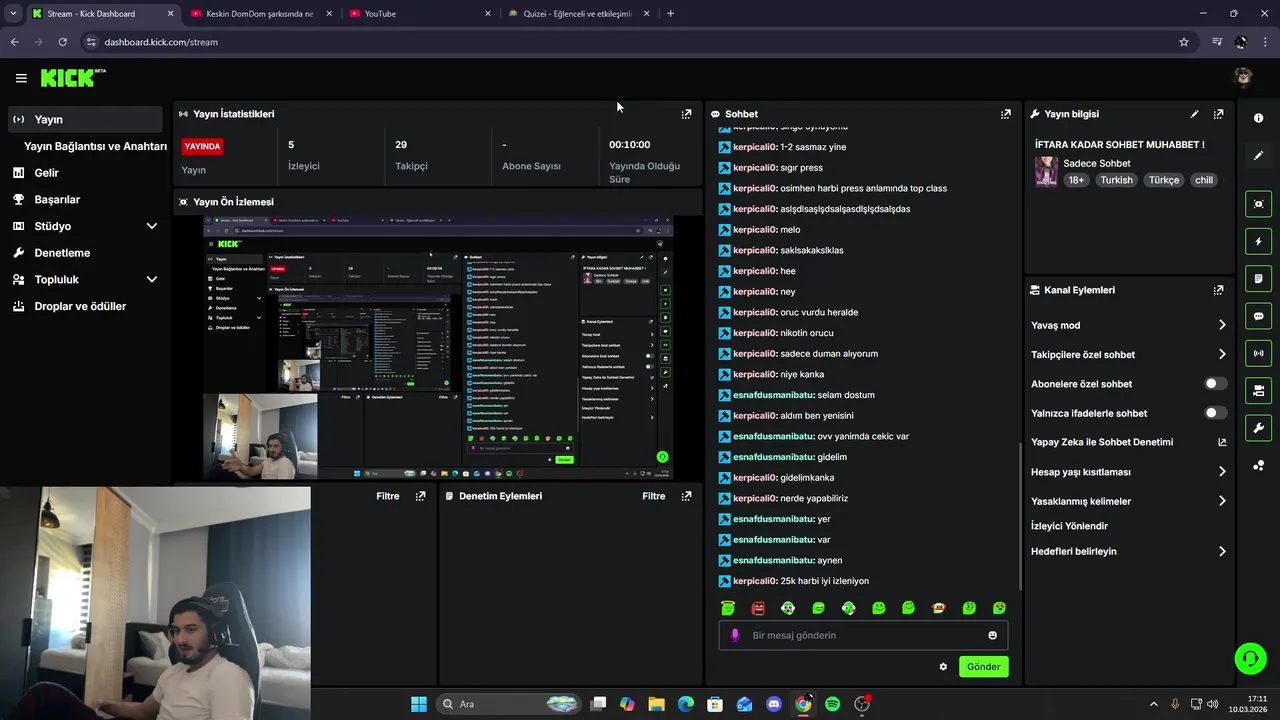Toggle the wrench icon in right sidebar
Viewport: 1280px width, 720px height.
pyautogui.click(x=1258, y=428)
